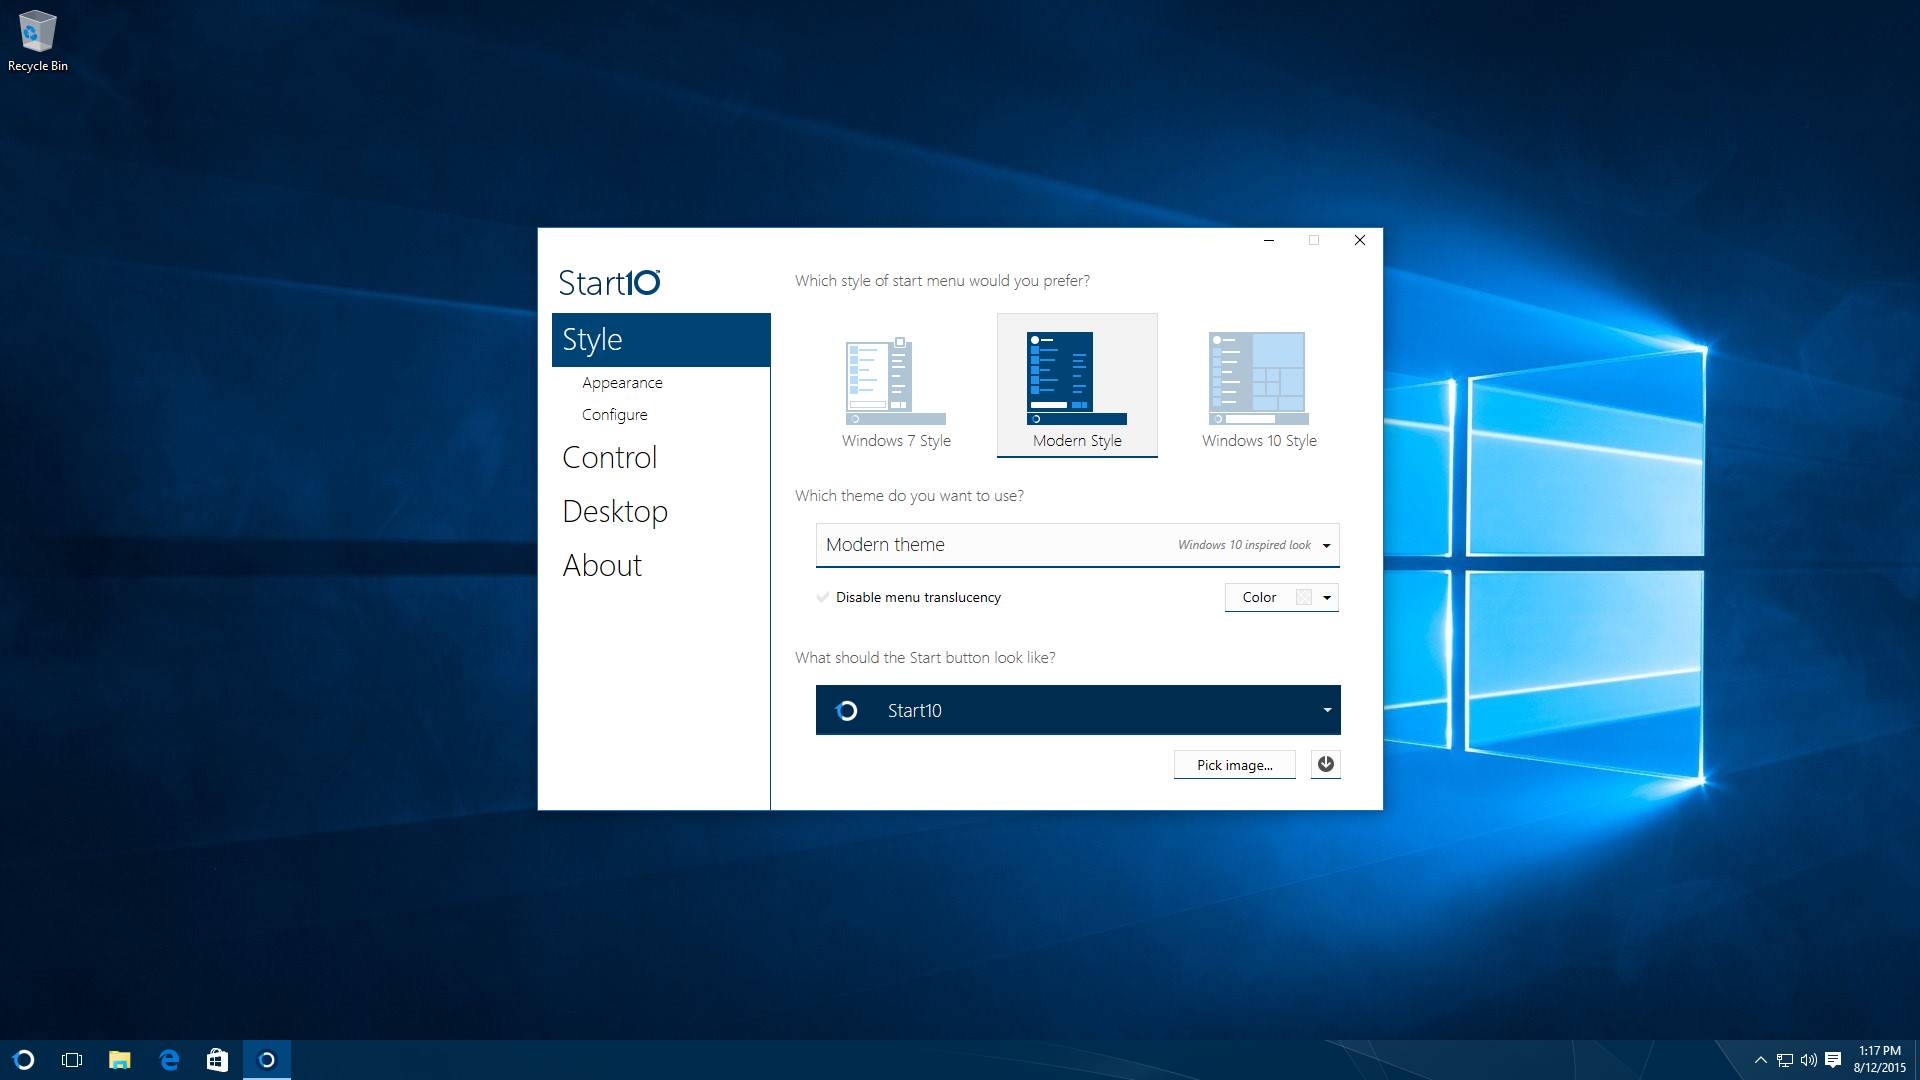The width and height of the screenshot is (1920, 1080).
Task: Open Microsoft Edge from the taskbar
Action: (x=169, y=1060)
